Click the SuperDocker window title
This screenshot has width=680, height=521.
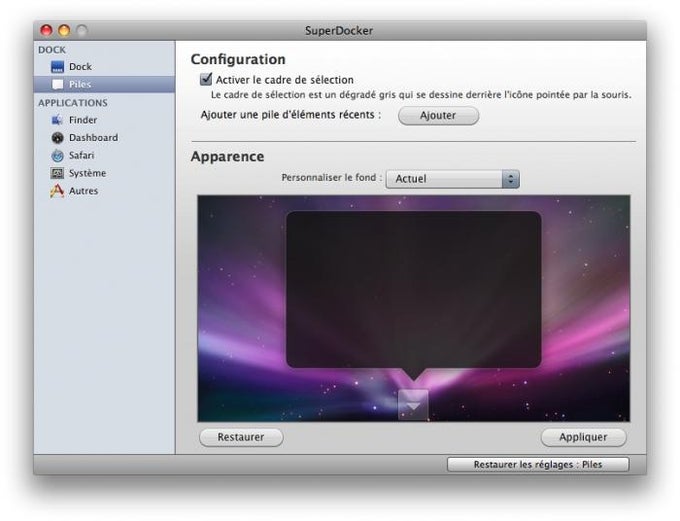pyautogui.click(x=339, y=30)
